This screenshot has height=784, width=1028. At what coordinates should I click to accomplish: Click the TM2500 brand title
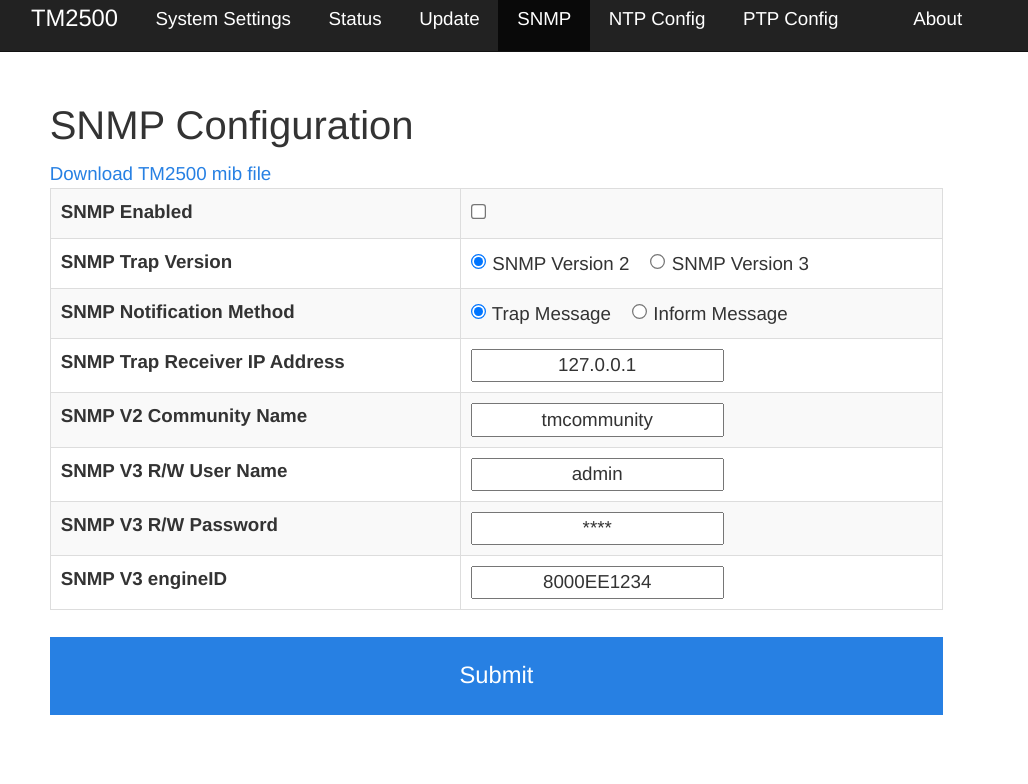click(74, 19)
